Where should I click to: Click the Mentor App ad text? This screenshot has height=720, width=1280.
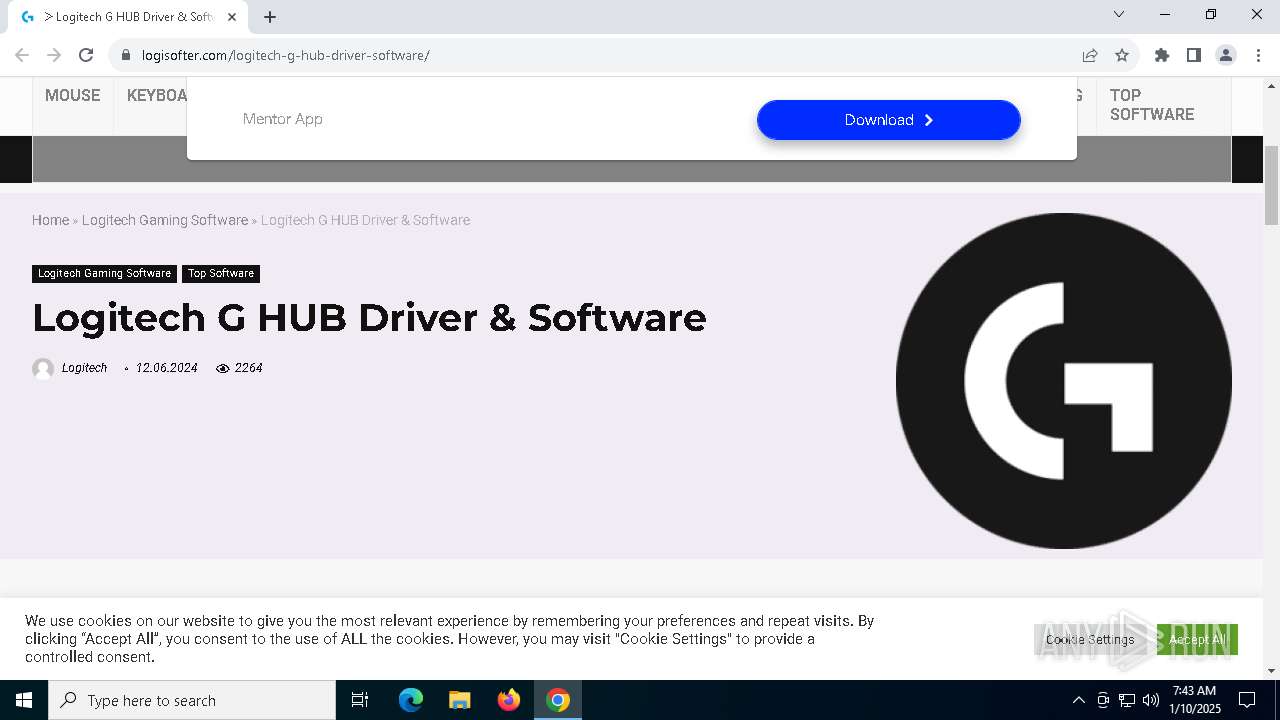(x=282, y=119)
